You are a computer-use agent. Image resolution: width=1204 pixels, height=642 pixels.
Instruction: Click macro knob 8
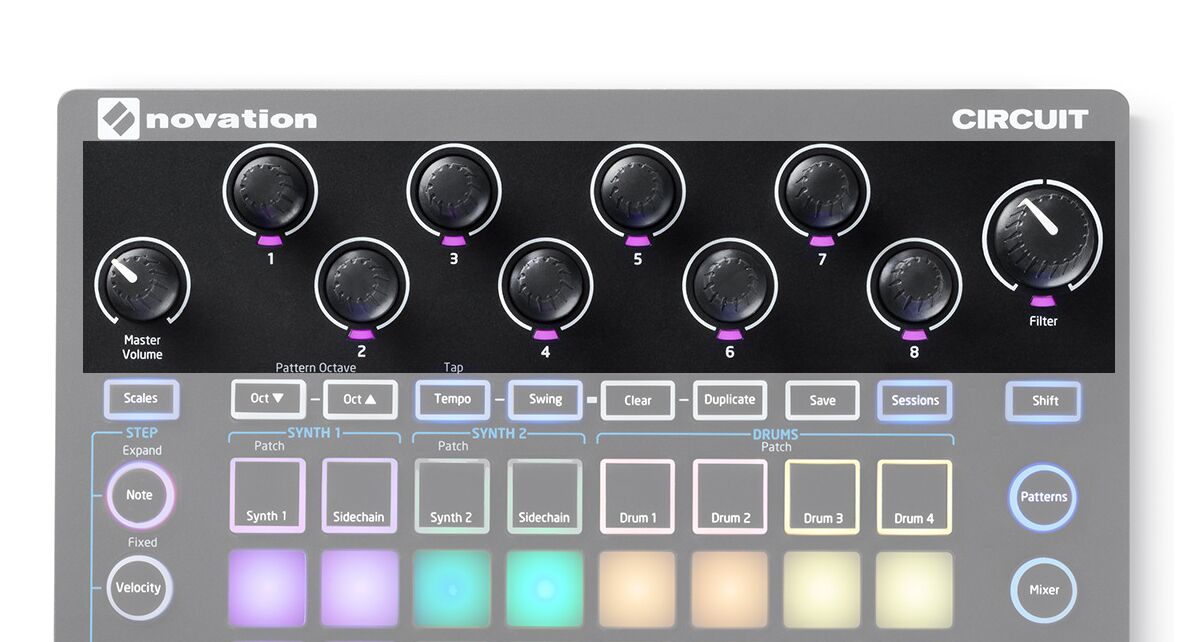(914, 284)
